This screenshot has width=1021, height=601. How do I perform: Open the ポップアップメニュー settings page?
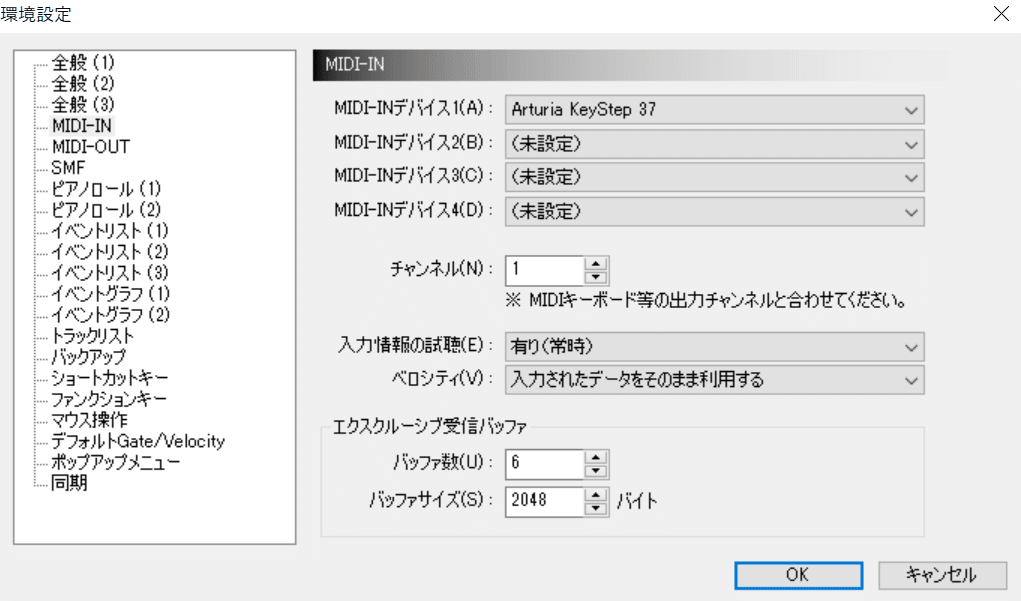click(x=116, y=462)
